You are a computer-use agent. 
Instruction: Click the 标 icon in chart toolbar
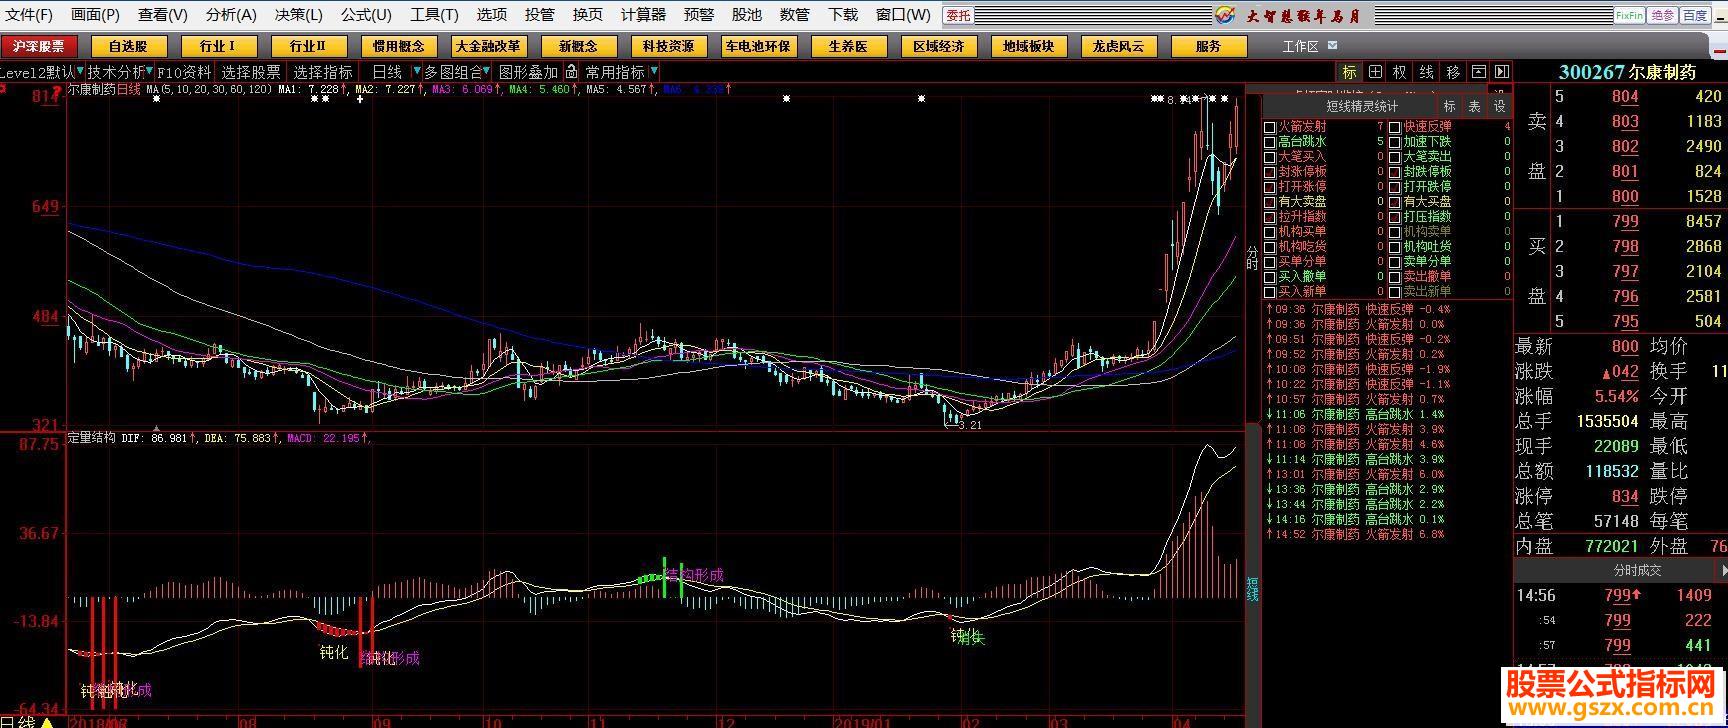[x=1349, y=72]
